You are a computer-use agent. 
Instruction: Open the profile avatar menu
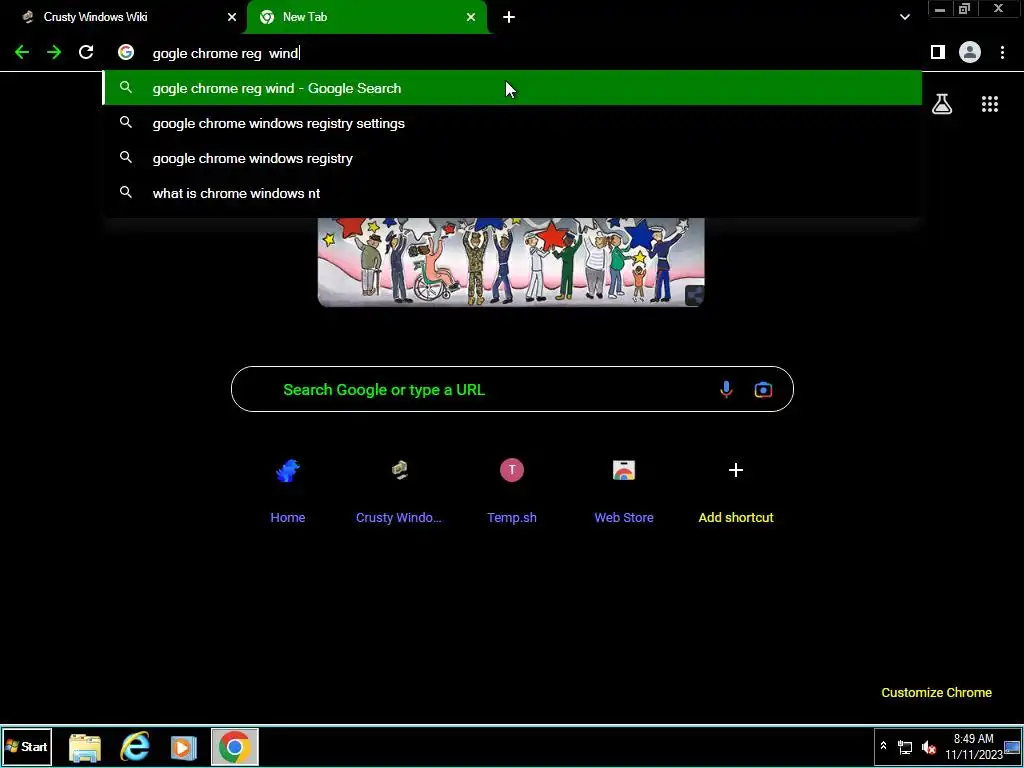coord(969,52)
